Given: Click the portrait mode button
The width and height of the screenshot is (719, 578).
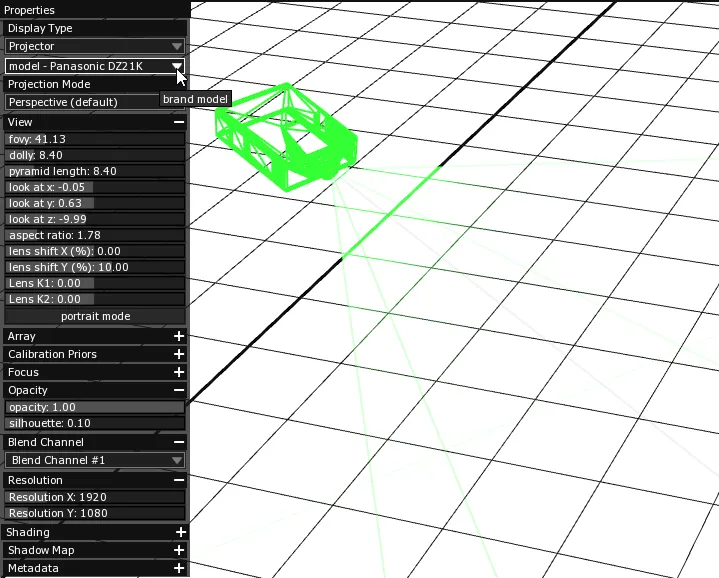Looking at the screenshot, I should [x=95, y=316].
